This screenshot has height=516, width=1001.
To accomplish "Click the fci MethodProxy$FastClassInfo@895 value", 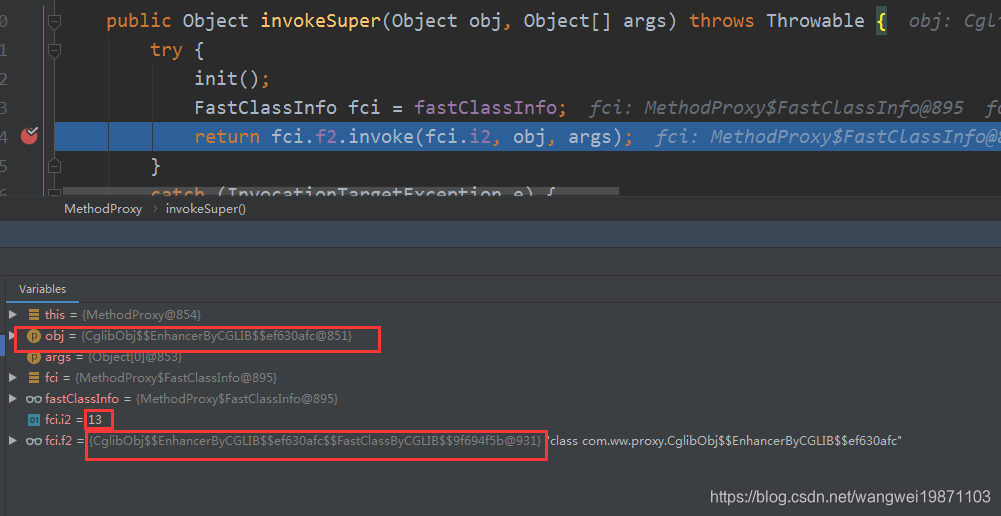I will 176,377.
